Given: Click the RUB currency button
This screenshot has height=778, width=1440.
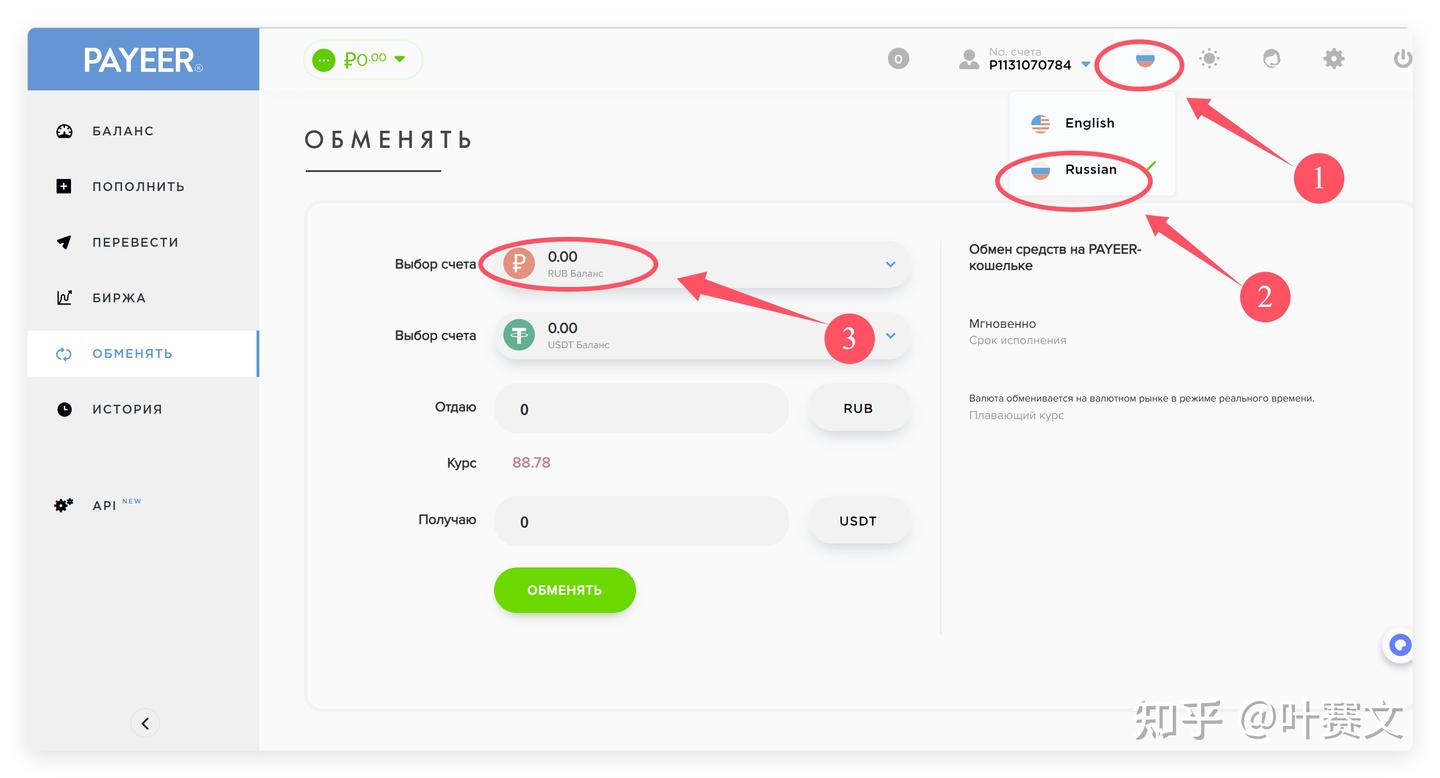Looking at the screenshot, I should click(858, 408).
